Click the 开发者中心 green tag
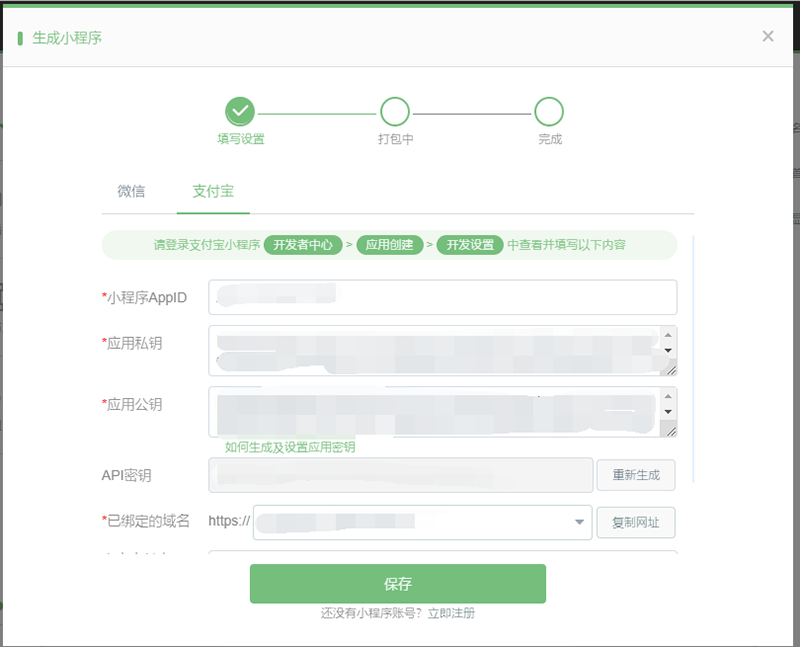Viewport: 800px width, 647px height. [x=303, y=245]
